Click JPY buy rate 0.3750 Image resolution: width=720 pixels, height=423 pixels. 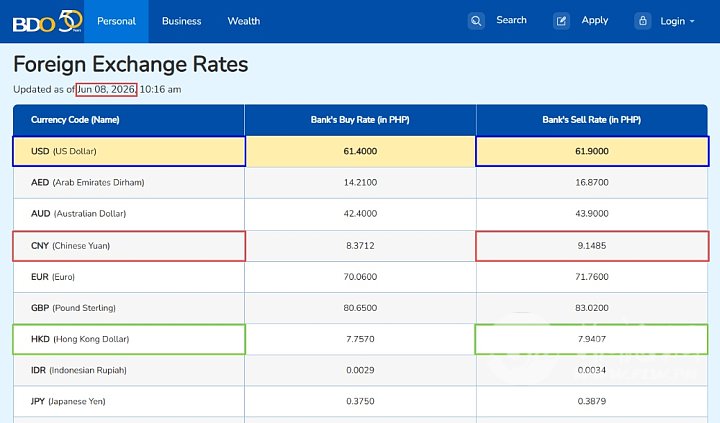pos(360,401)
